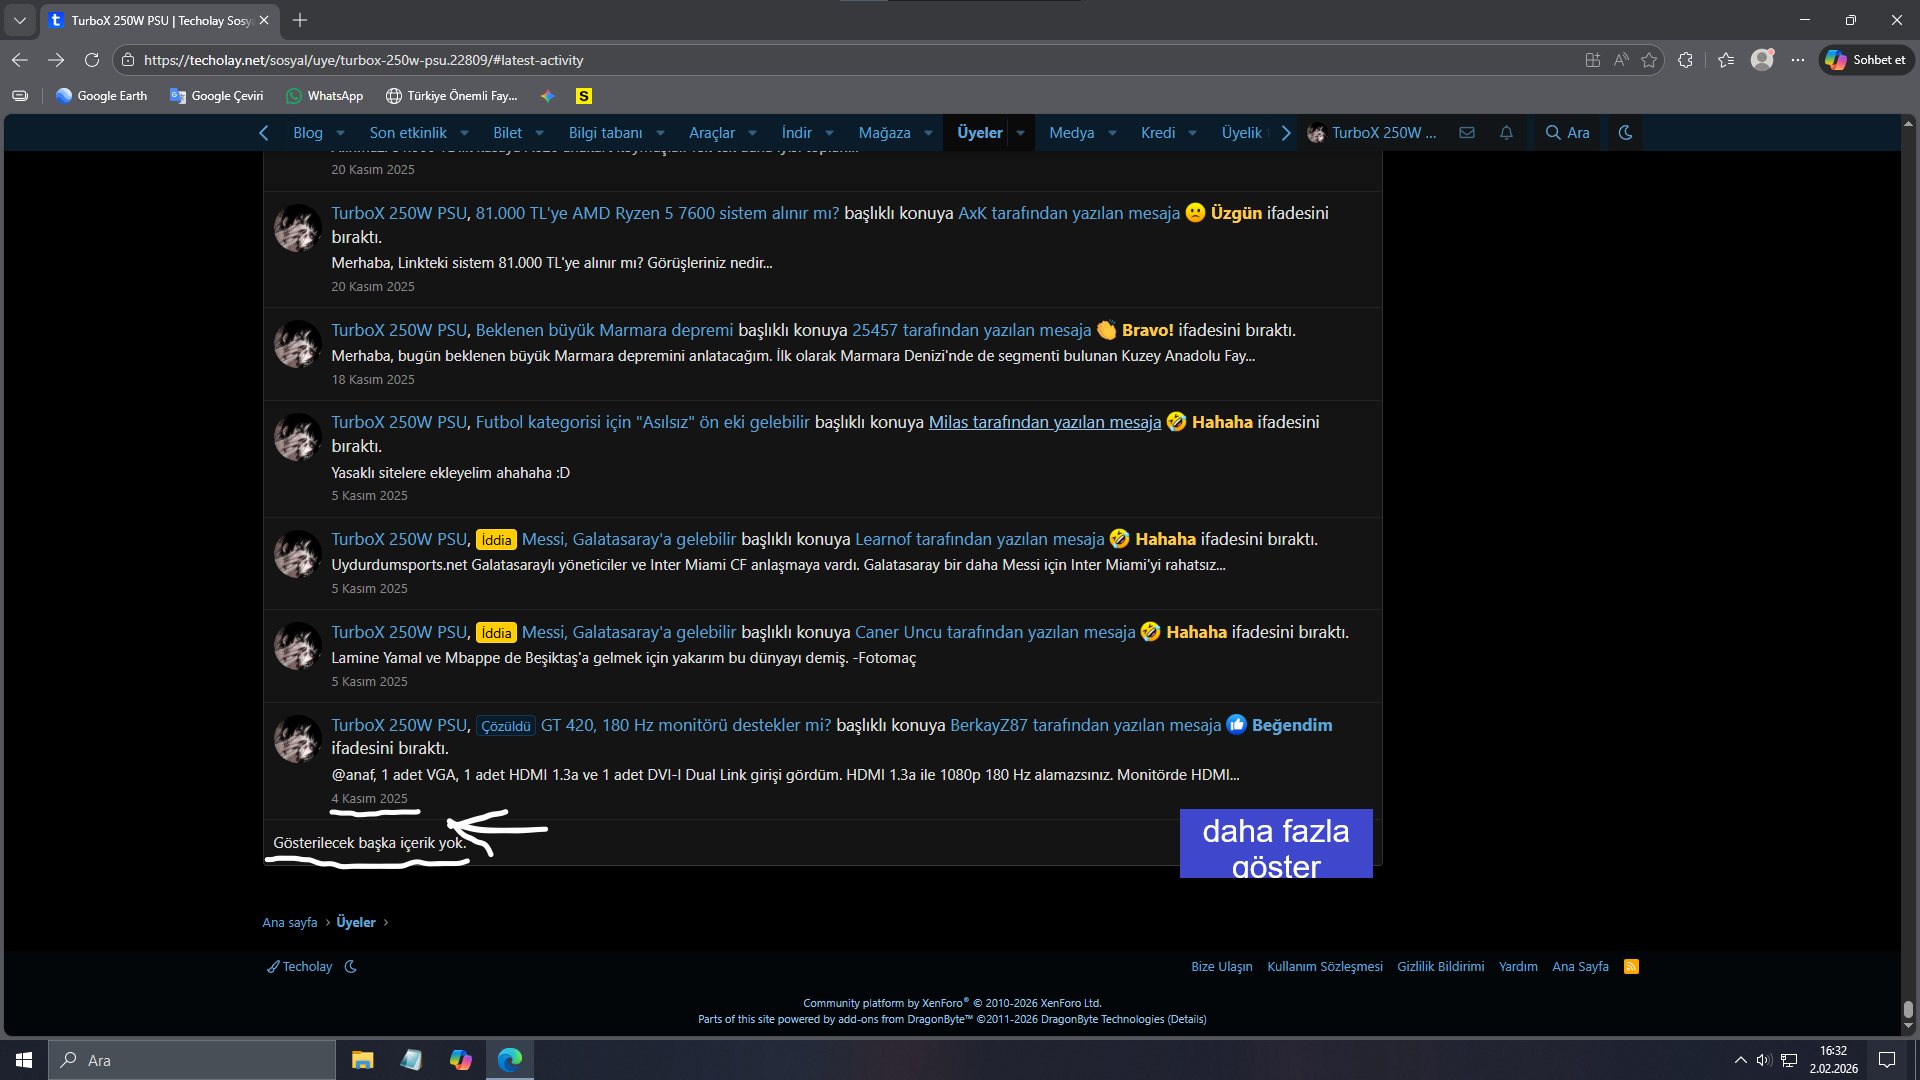Add this page to favorites (star icon)
Screen dimensions: 1920x1080
click(1649, 60)
